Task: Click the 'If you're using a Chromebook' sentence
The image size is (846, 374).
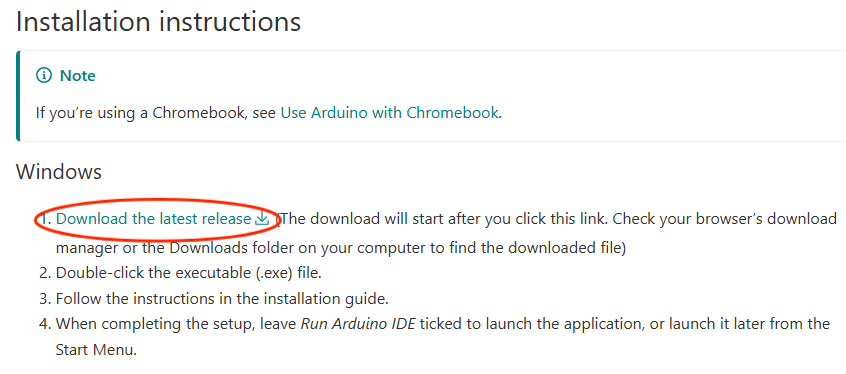Action: point(269,113)
